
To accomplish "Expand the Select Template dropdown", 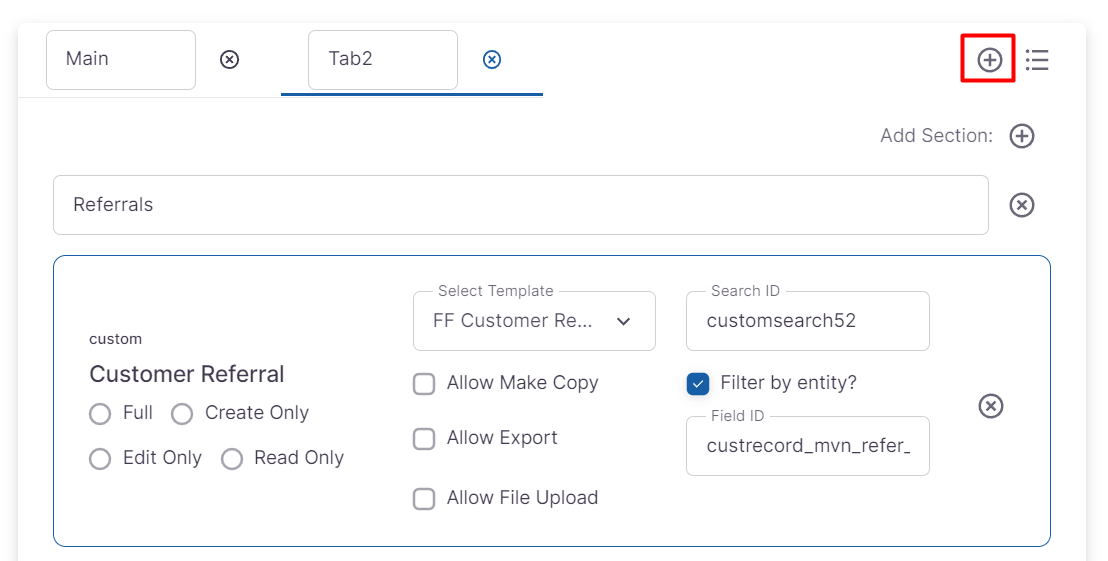I will 534,321.
